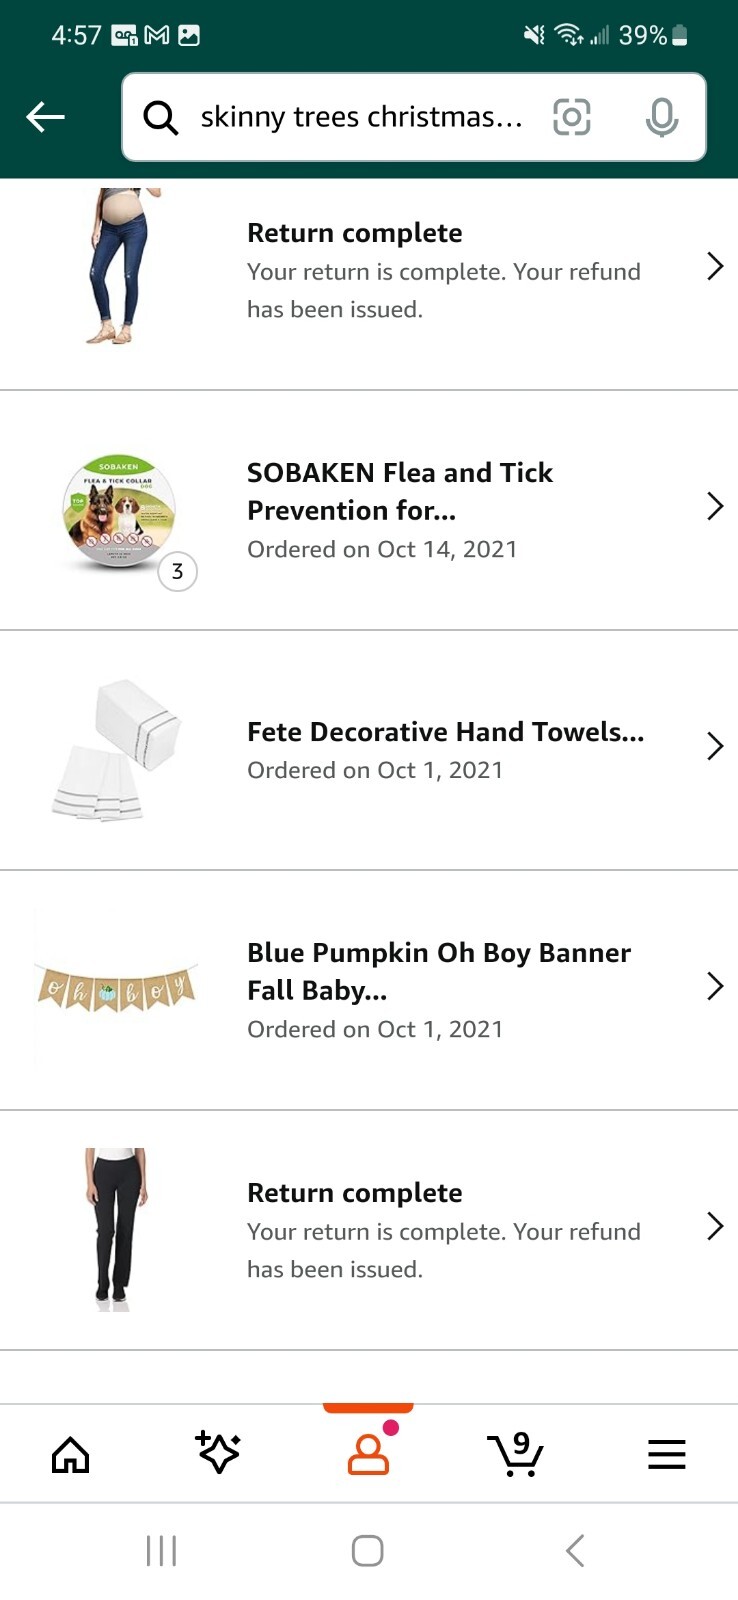Tap the microphone voice search icon

tap(661, 117)
